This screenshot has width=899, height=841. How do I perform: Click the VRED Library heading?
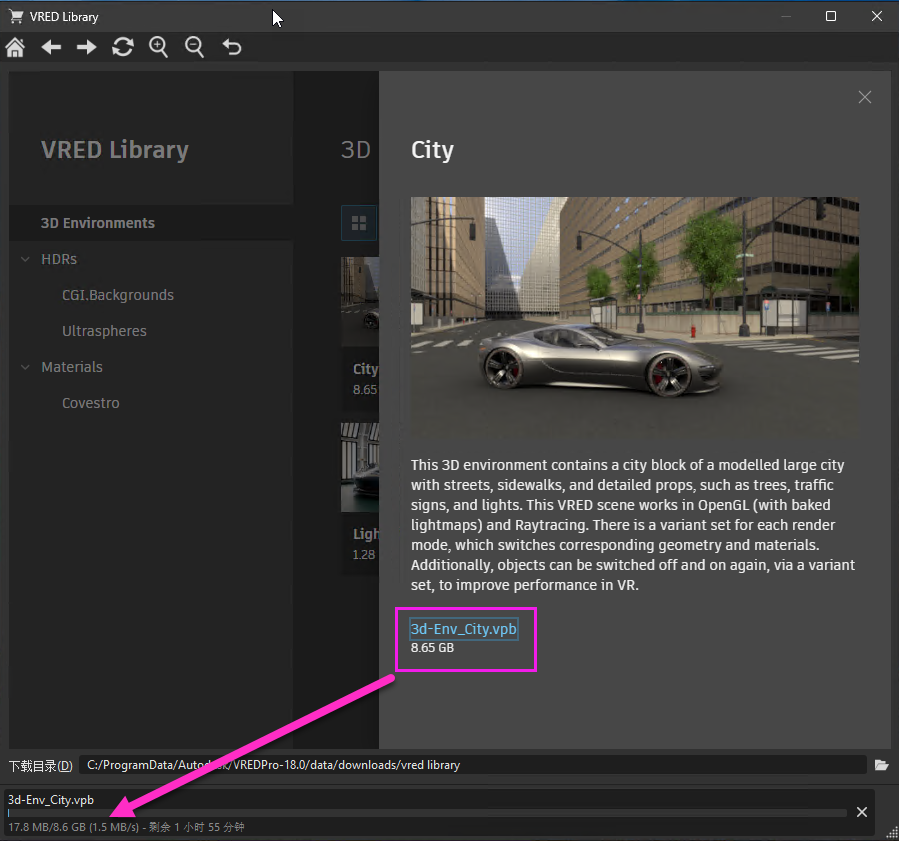(x=115, y=150)
